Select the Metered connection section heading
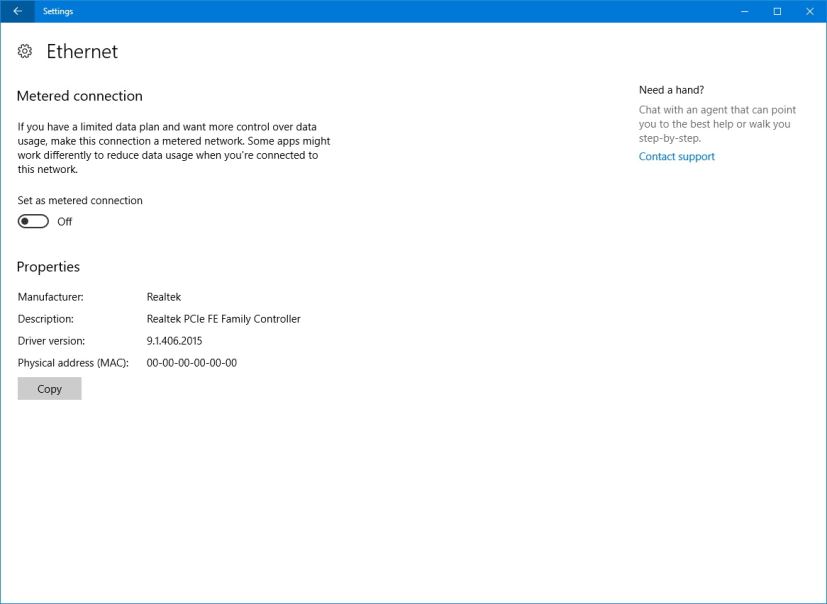Image resolution: width=827 pixels, height=604 pixels. tap(80, 96)
